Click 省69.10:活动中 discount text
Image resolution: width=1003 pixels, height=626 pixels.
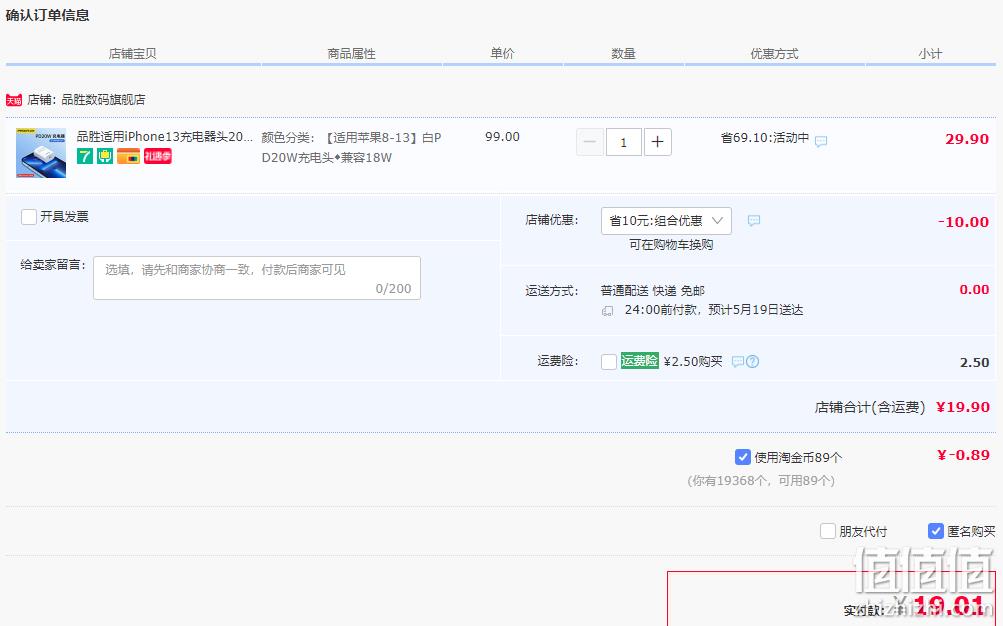(764, 137)
